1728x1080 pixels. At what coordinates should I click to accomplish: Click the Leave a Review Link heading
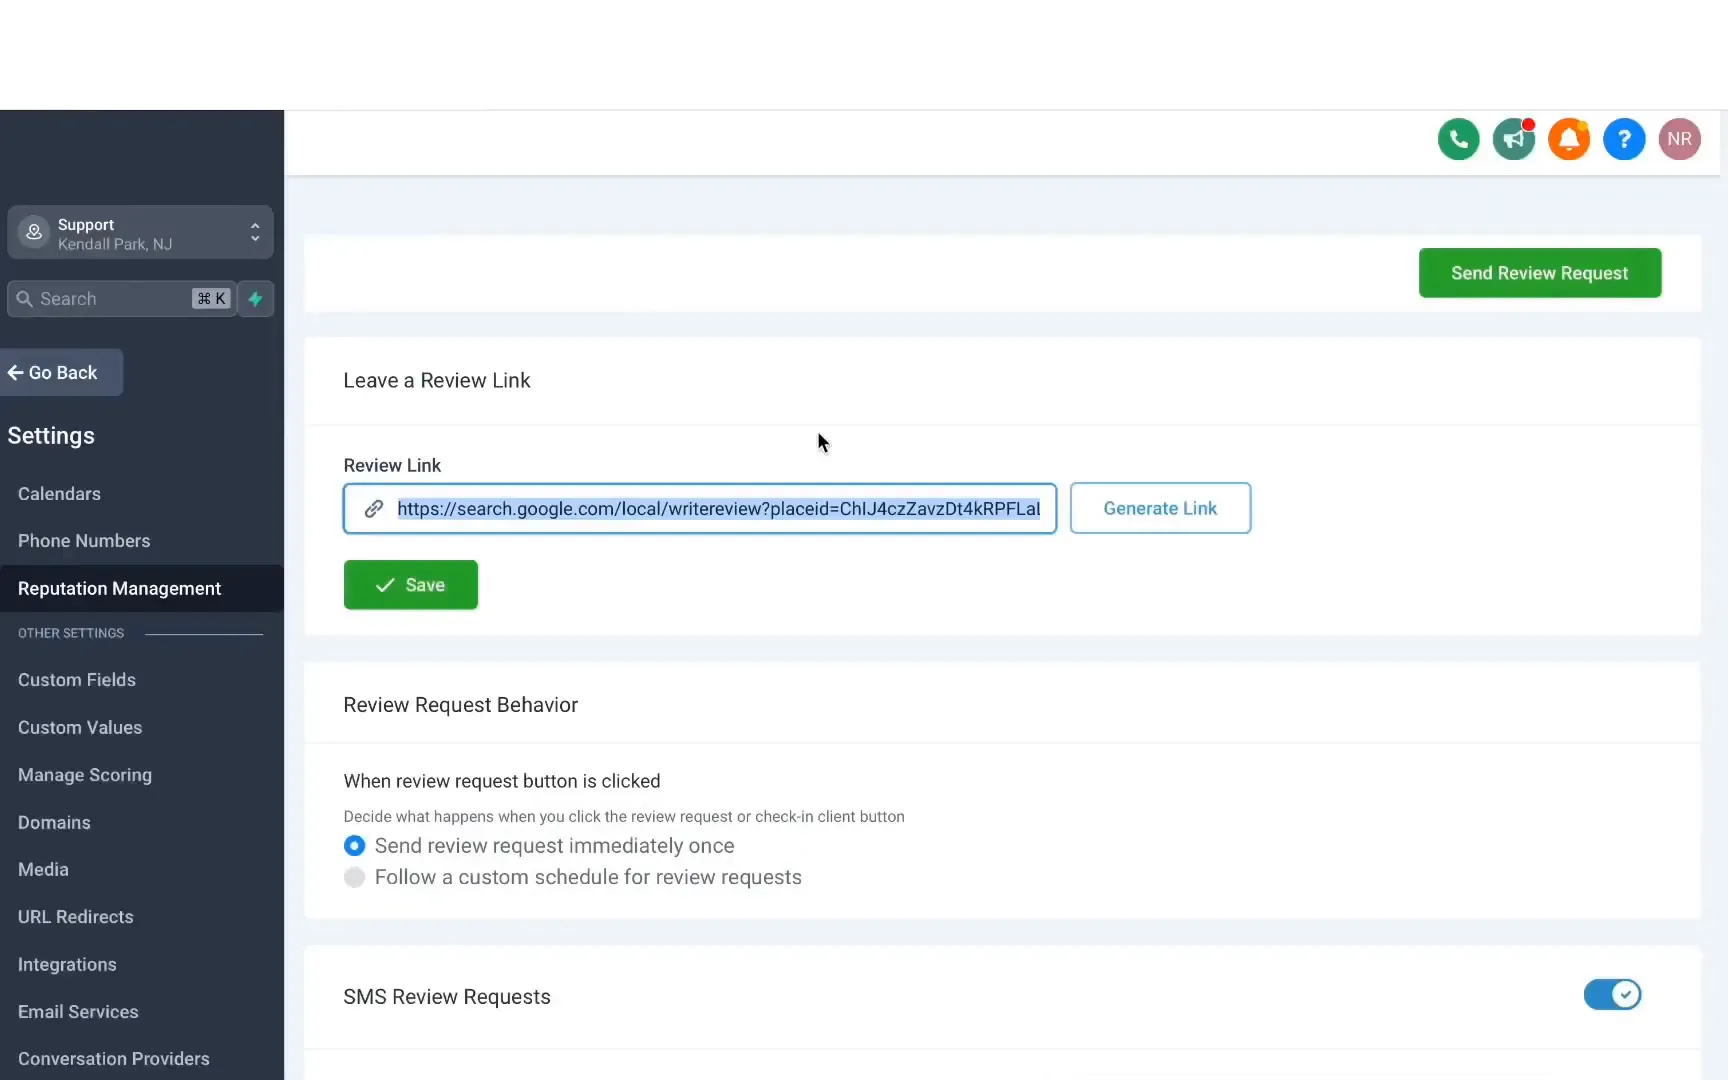tap(436, 381)
